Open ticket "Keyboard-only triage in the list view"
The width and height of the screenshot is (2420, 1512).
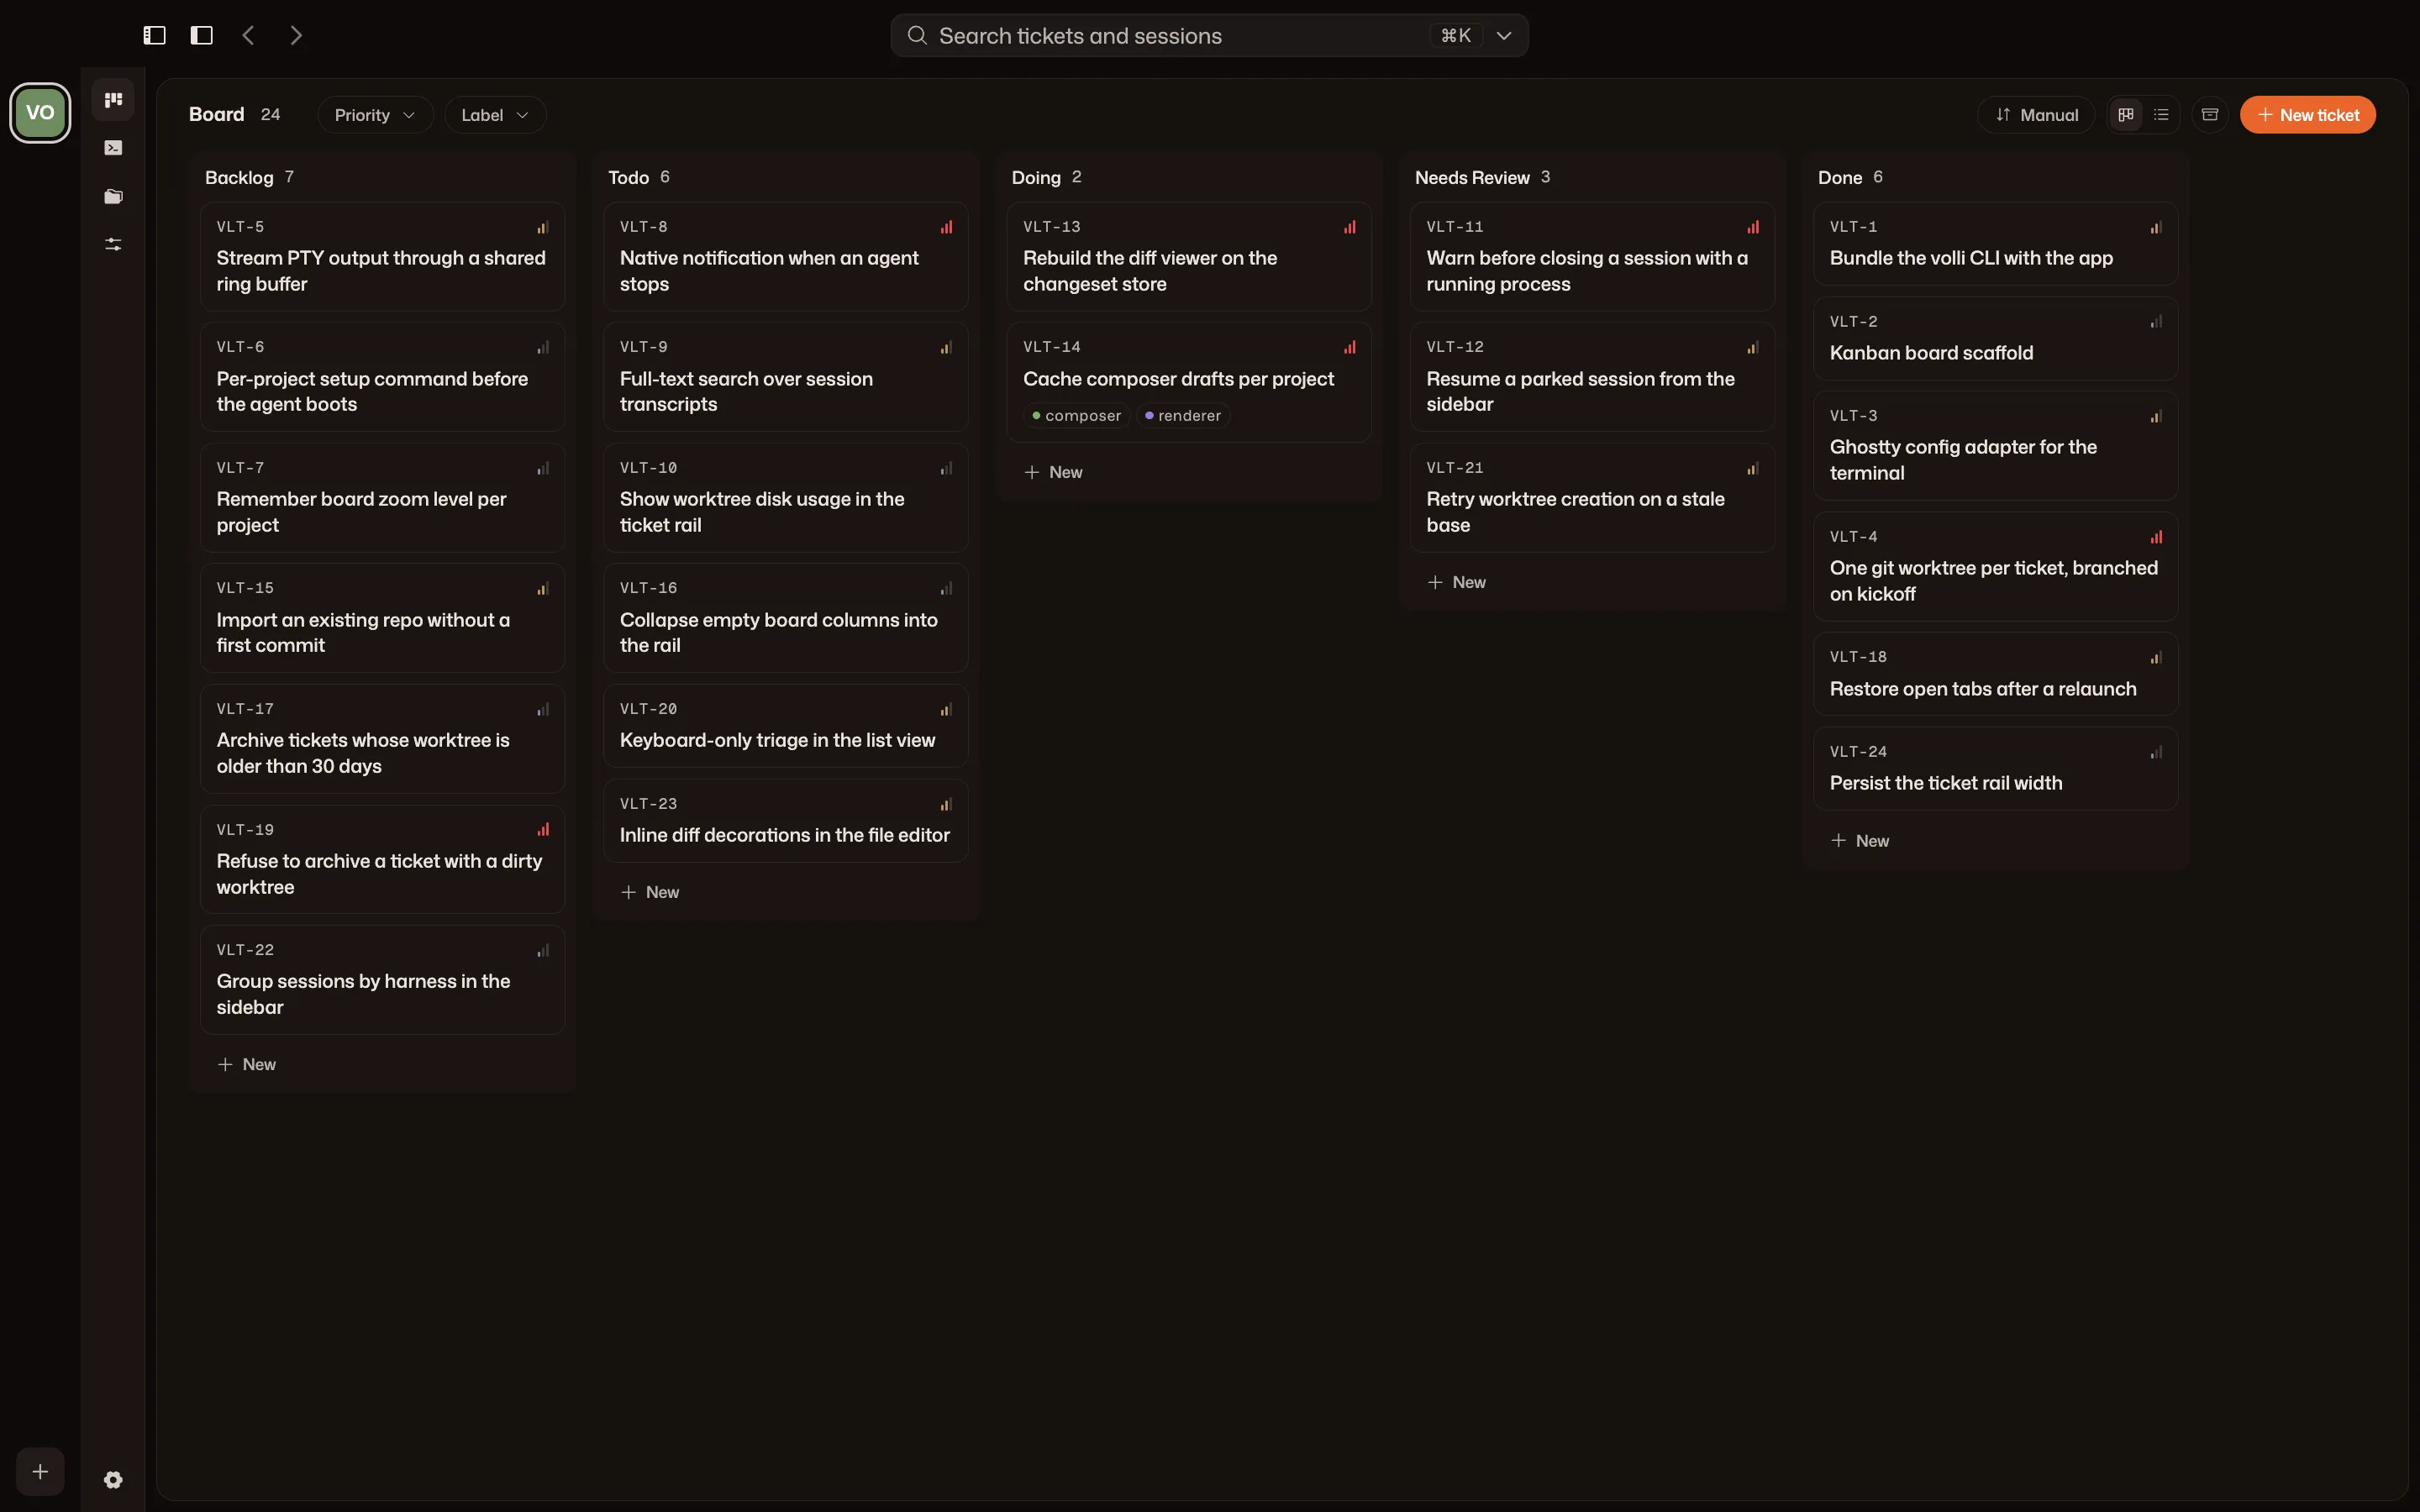point(785,725)
